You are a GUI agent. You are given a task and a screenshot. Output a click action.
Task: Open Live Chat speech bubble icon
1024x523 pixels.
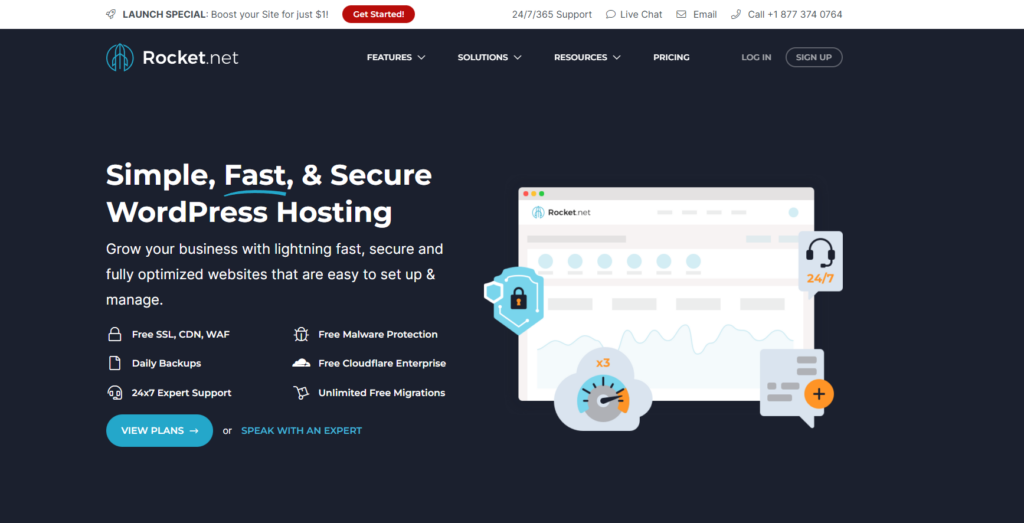tap(611, 14)
